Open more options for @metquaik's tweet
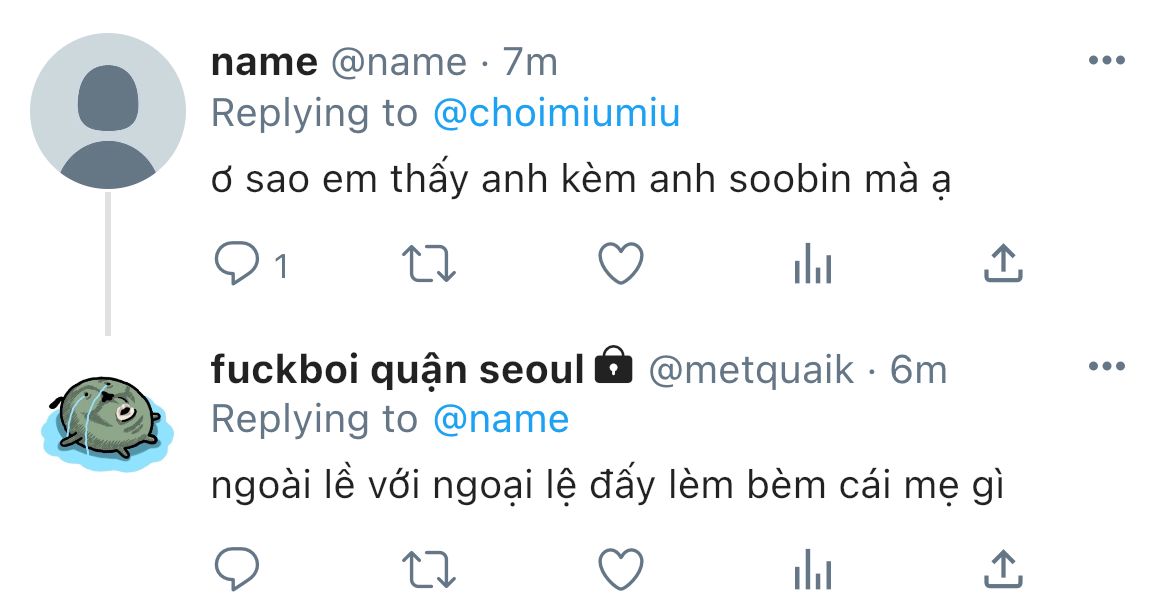 (1106, 367)
